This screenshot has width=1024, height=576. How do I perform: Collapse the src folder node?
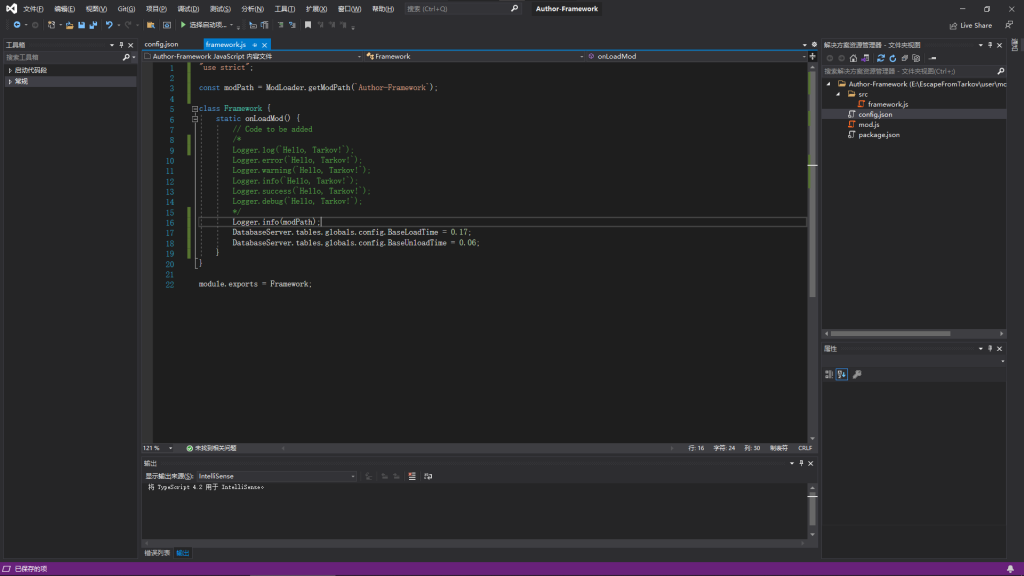[x=839, y=95]
